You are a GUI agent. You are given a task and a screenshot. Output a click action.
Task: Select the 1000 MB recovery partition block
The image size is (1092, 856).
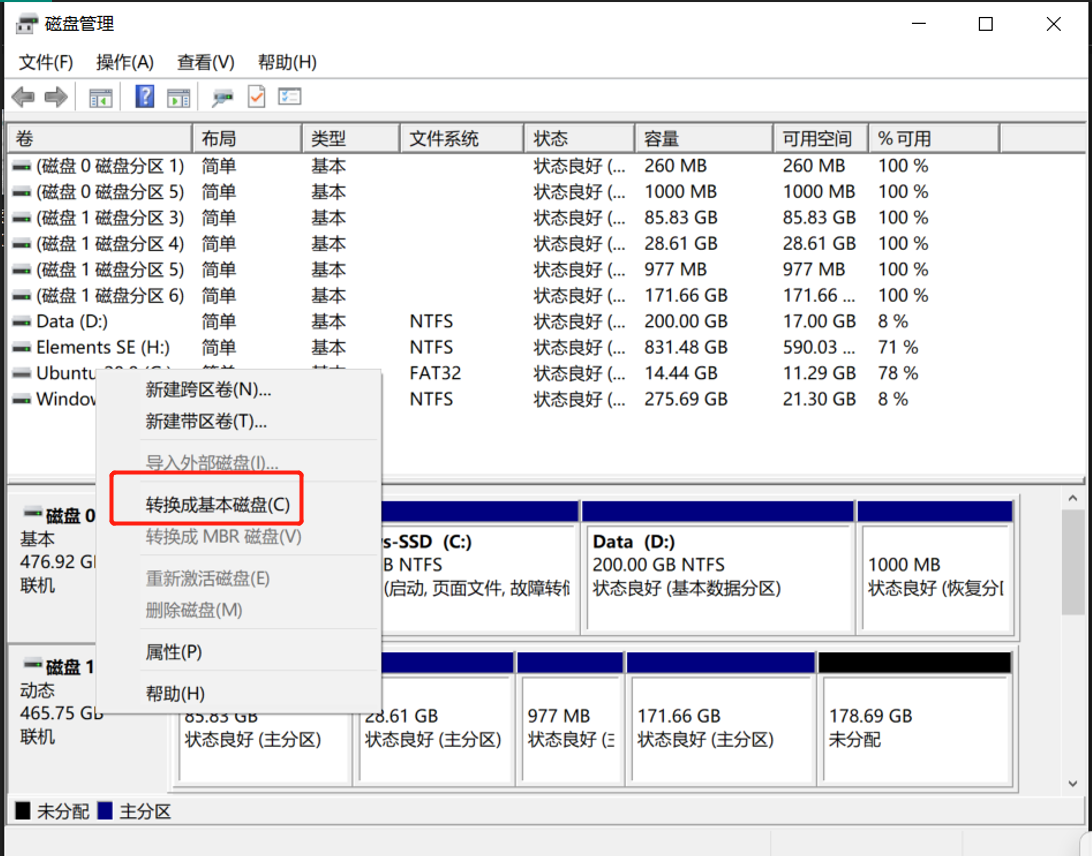[x=935, y=567]
